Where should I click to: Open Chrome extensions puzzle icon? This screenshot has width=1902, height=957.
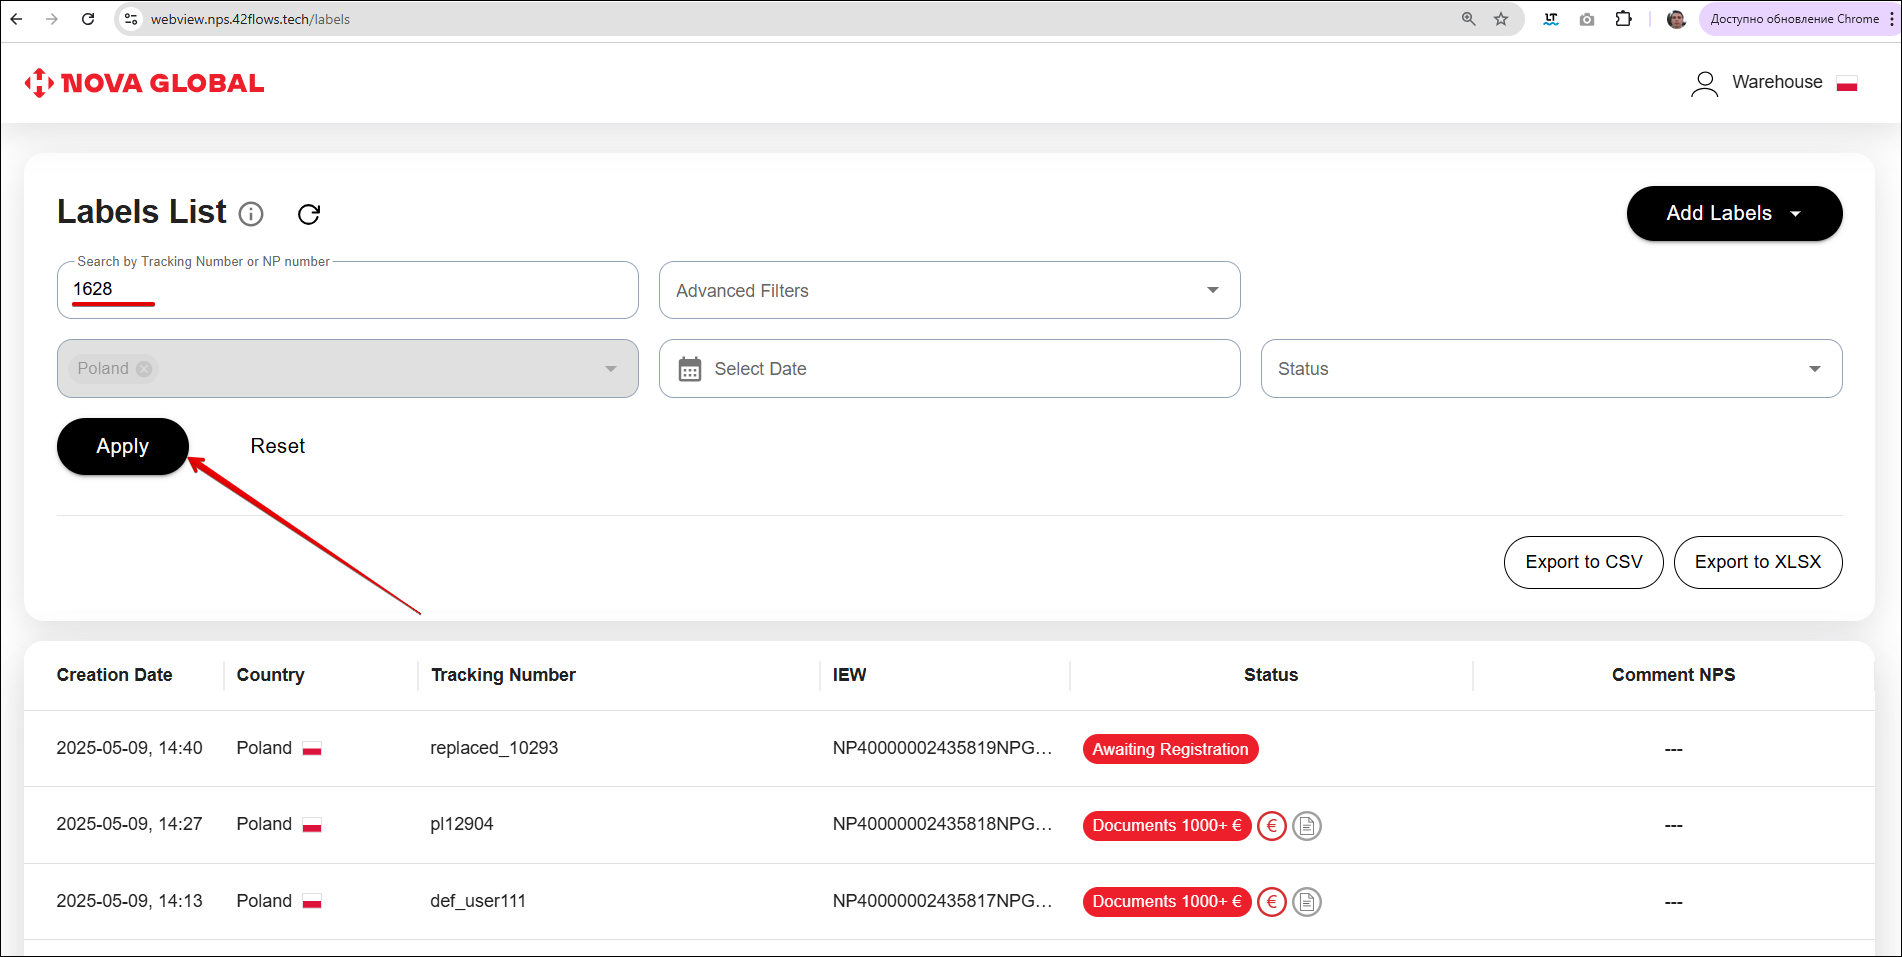click(1623, 19)
